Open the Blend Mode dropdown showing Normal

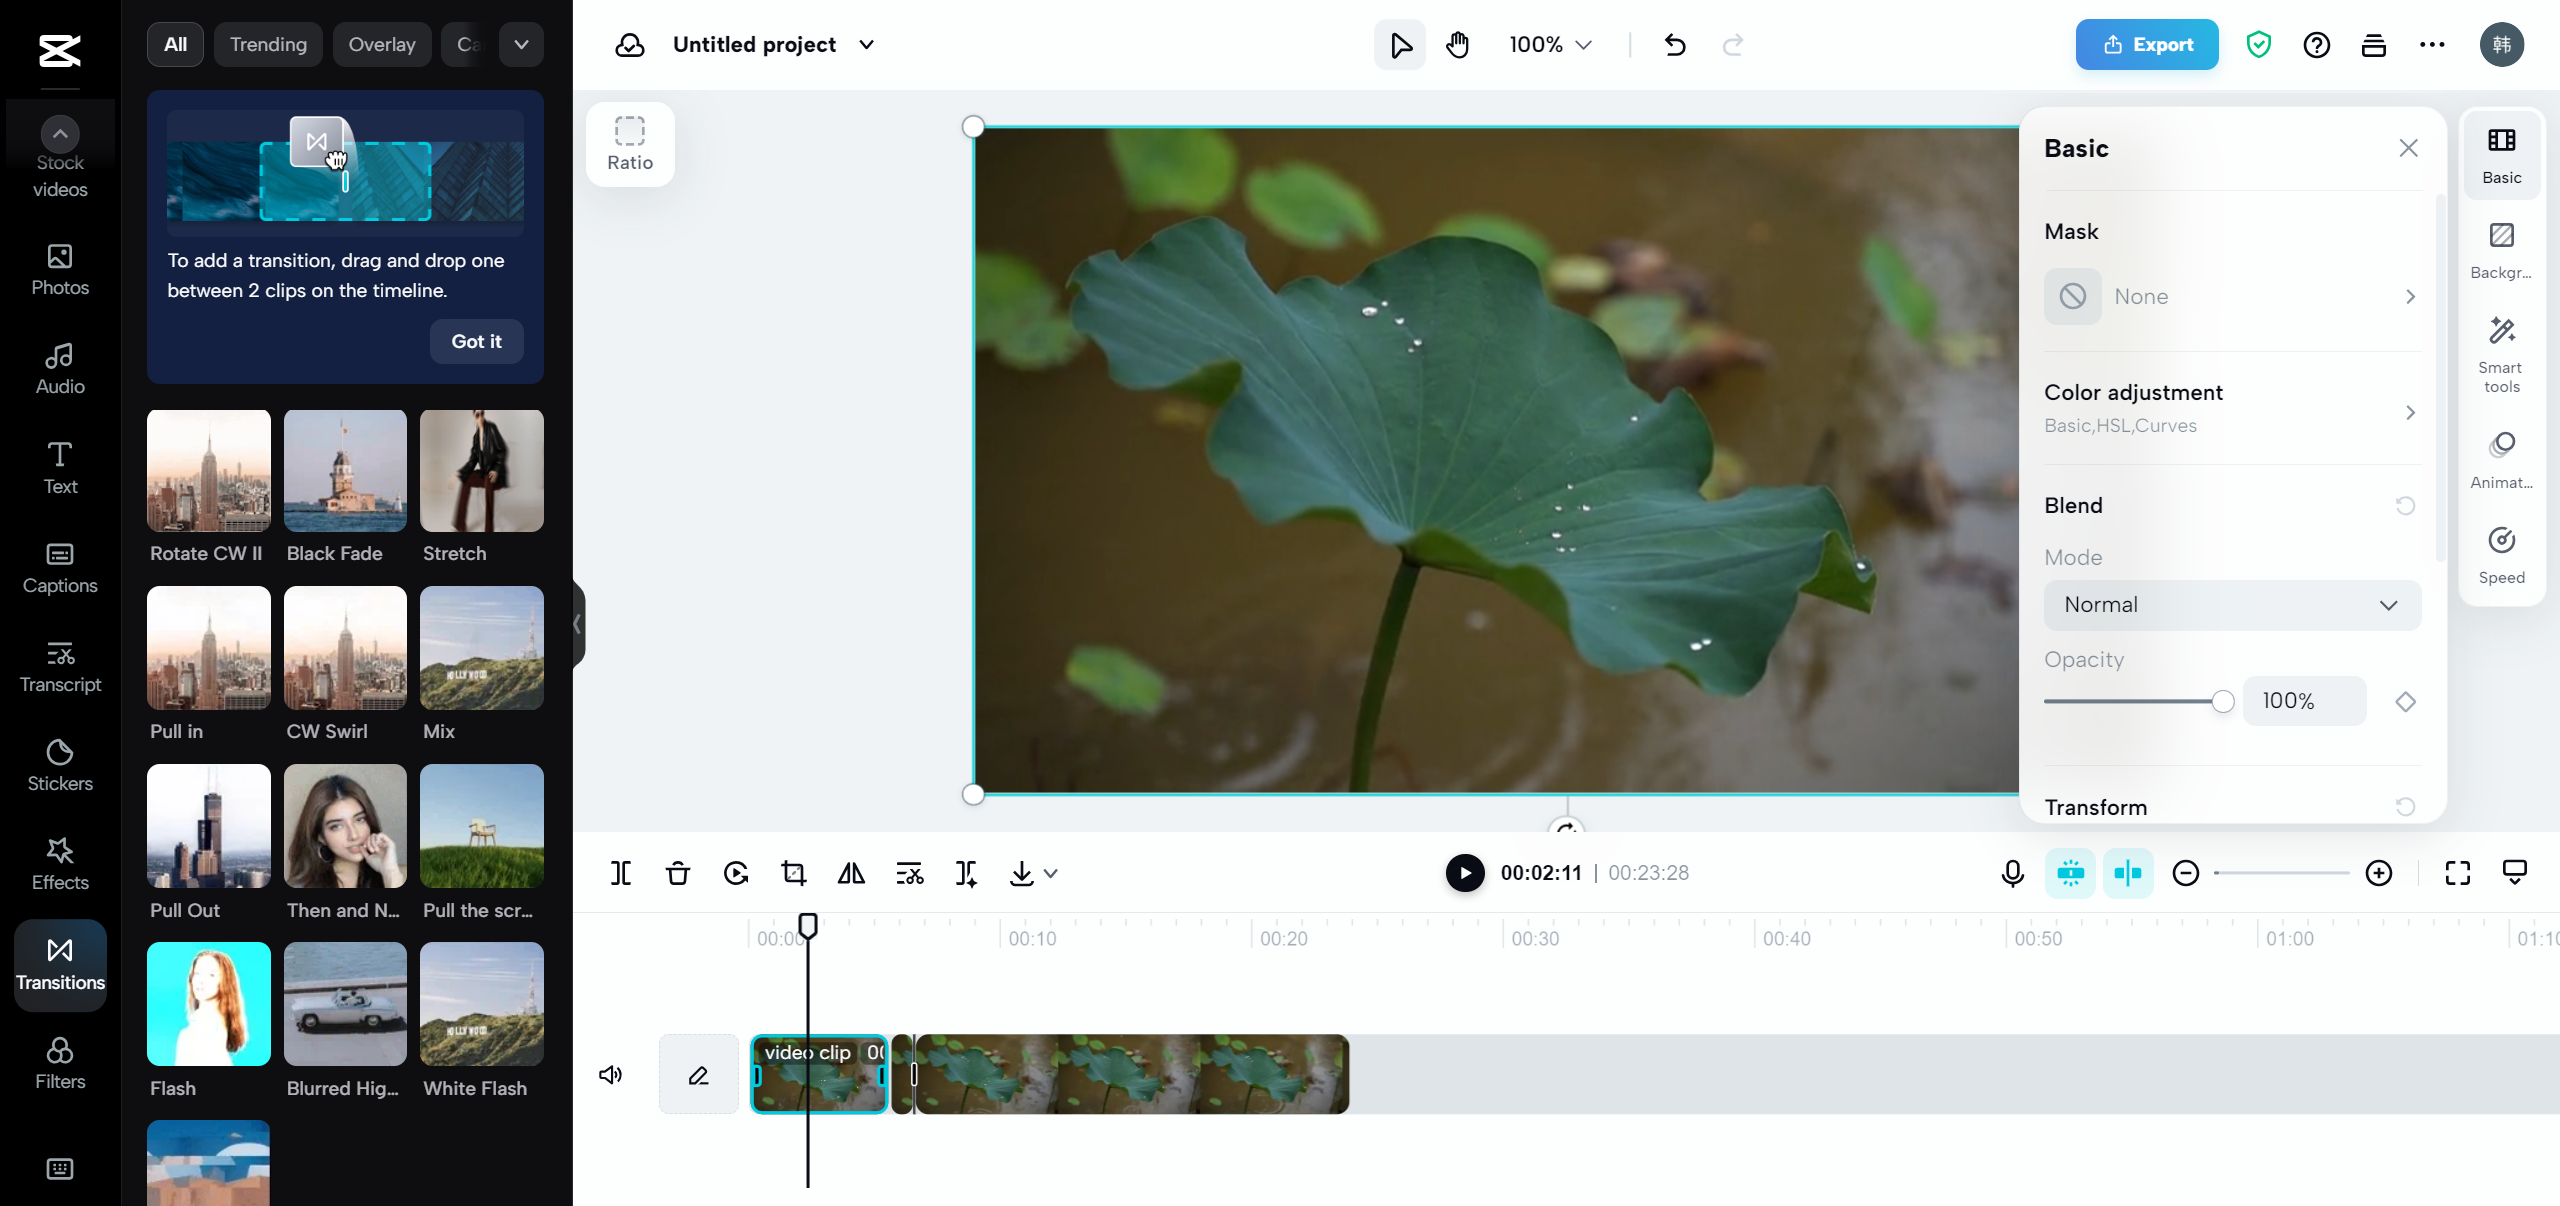click(x=2231, y=604)
